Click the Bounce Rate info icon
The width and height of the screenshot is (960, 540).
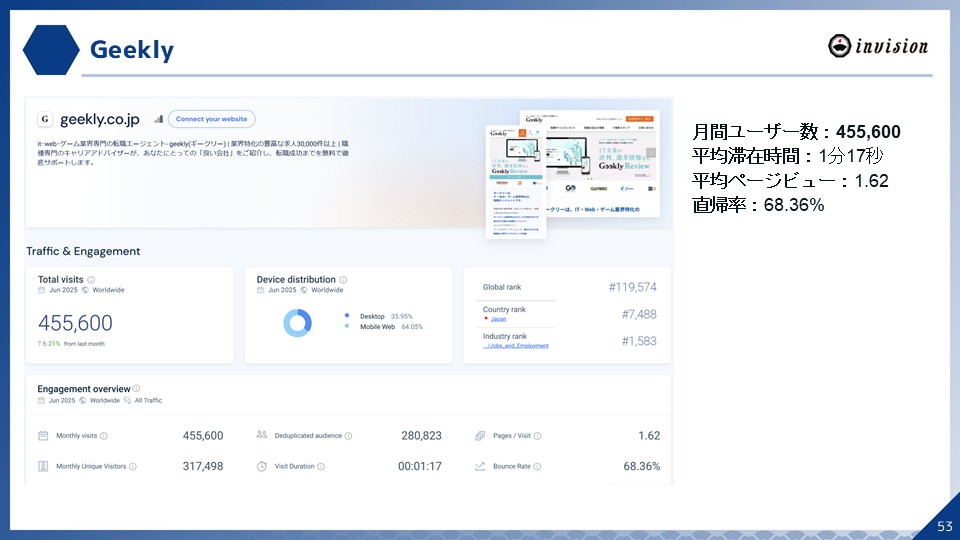tap(537, 467)
